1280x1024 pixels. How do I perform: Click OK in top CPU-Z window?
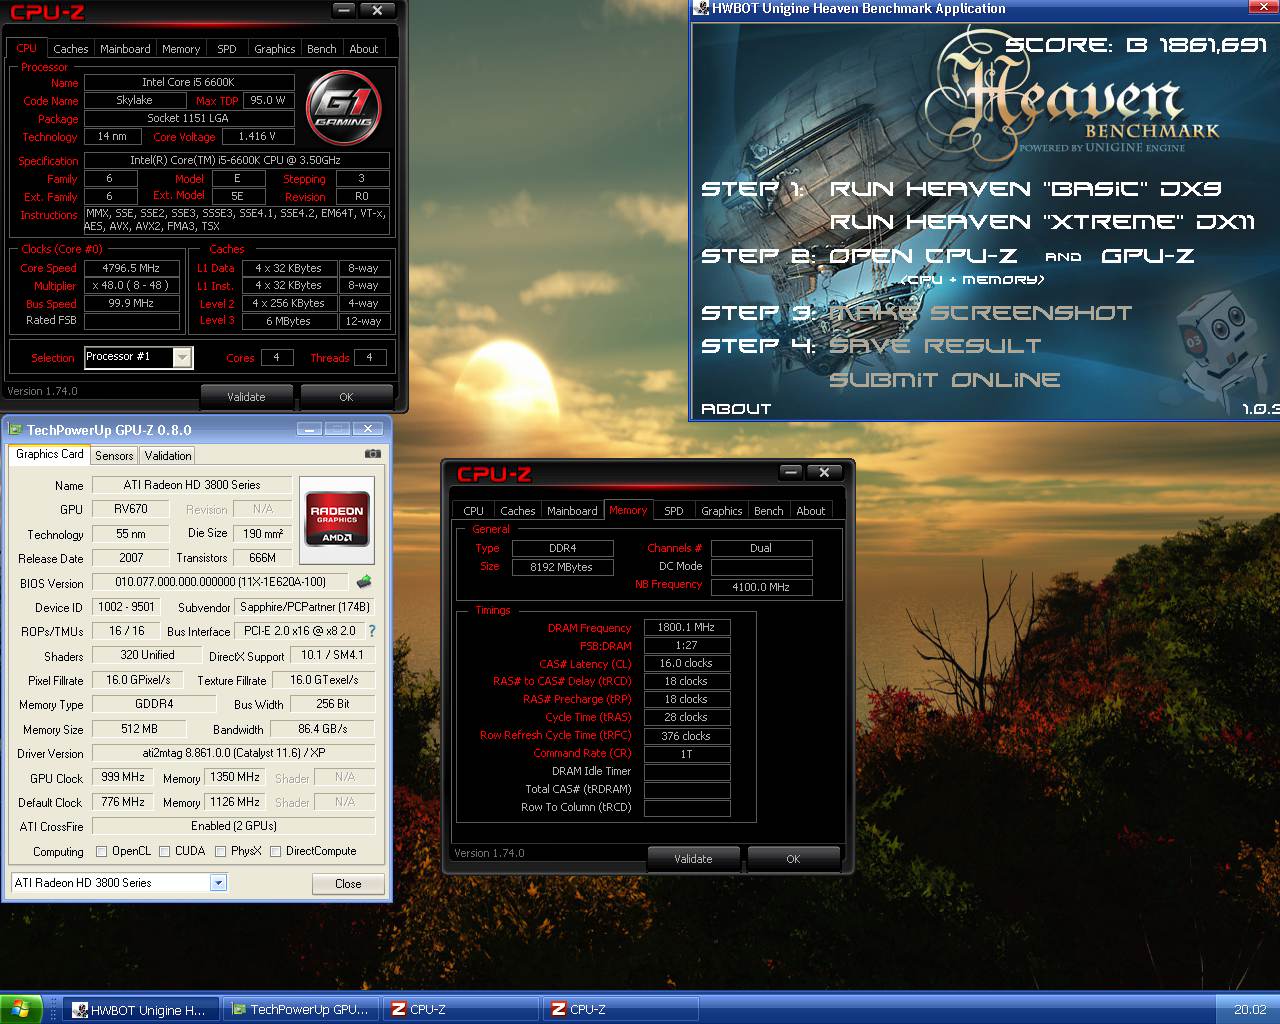[x=346, y=397]
